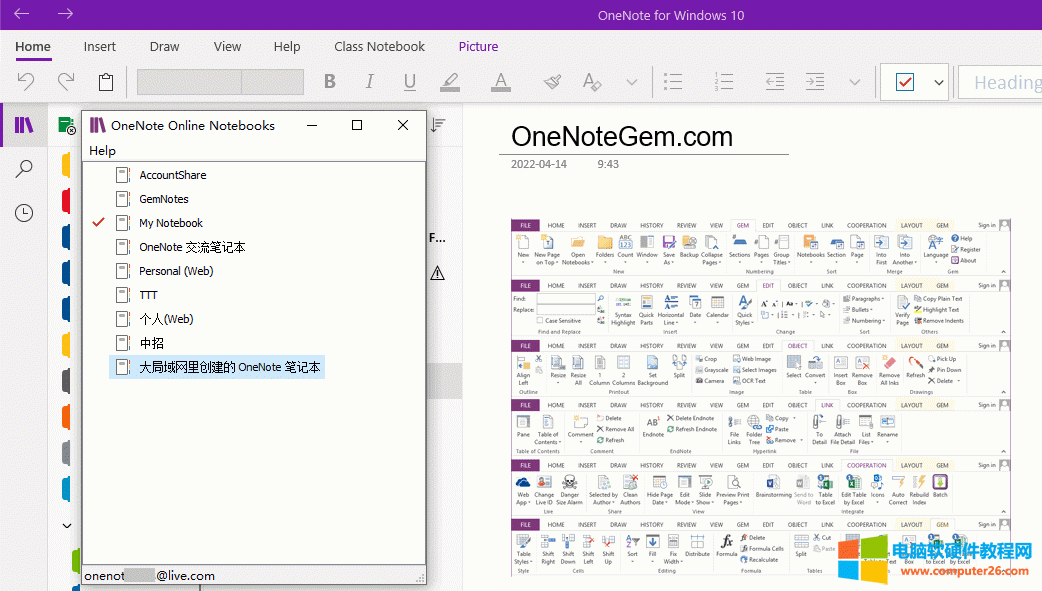Apply a bulleted list
This screenshot has width=1042, height=591.
point(673,82)
